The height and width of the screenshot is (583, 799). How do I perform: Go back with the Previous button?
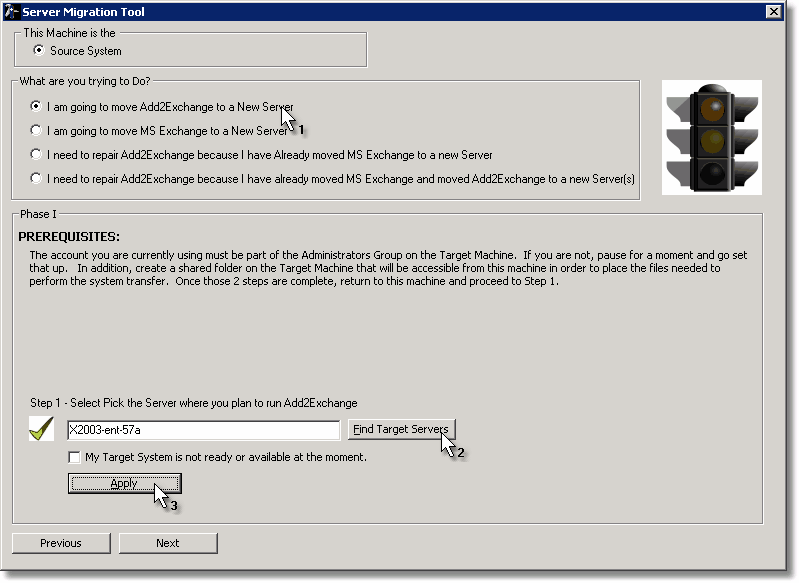(61, 543)
